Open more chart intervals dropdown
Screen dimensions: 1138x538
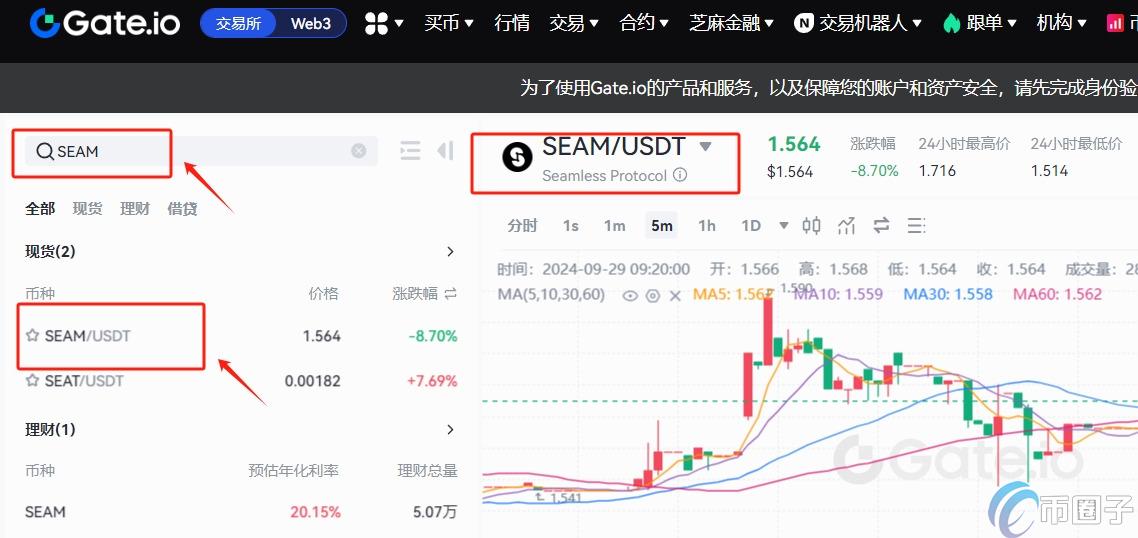tap(784, 226)
